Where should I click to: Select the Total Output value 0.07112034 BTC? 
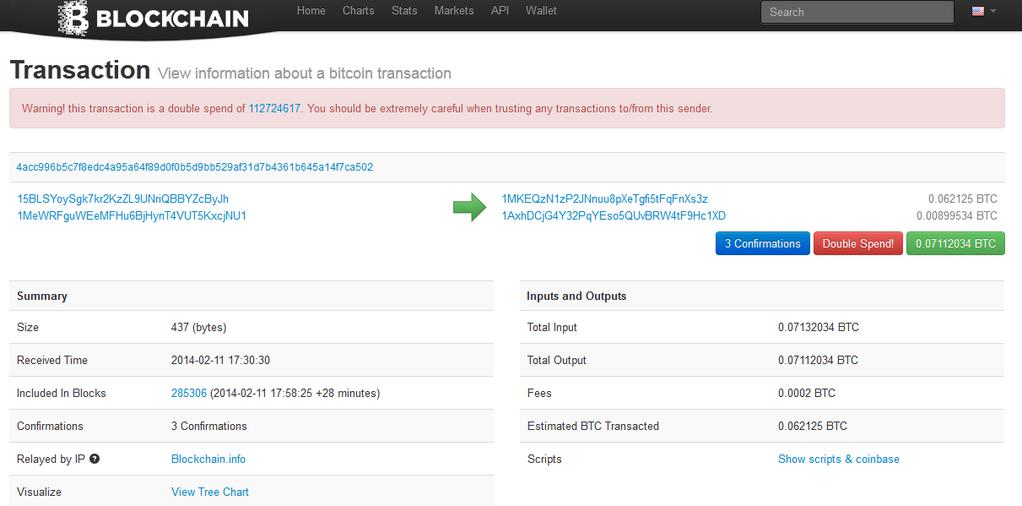tap(818, 360)
